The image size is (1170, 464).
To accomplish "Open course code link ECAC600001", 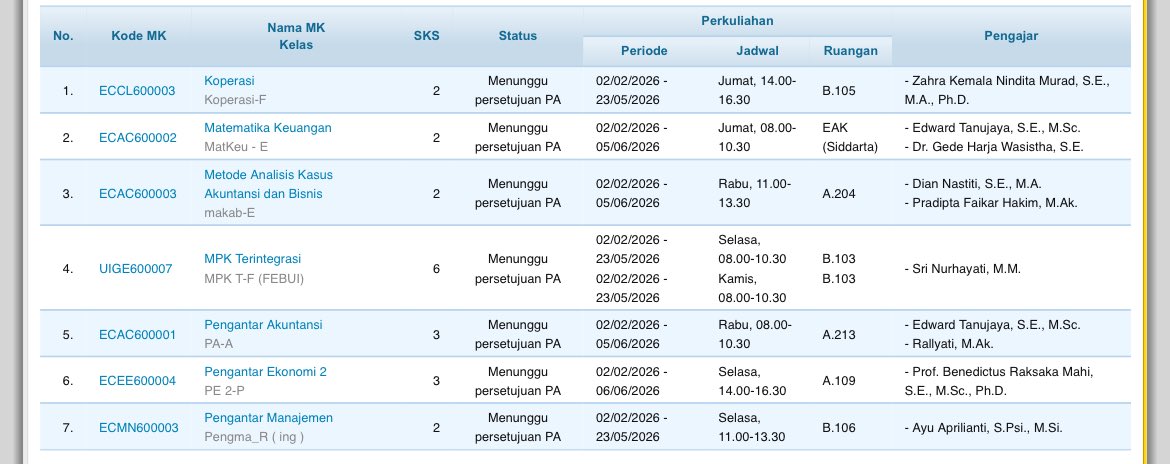I will [x=138, y=335].
